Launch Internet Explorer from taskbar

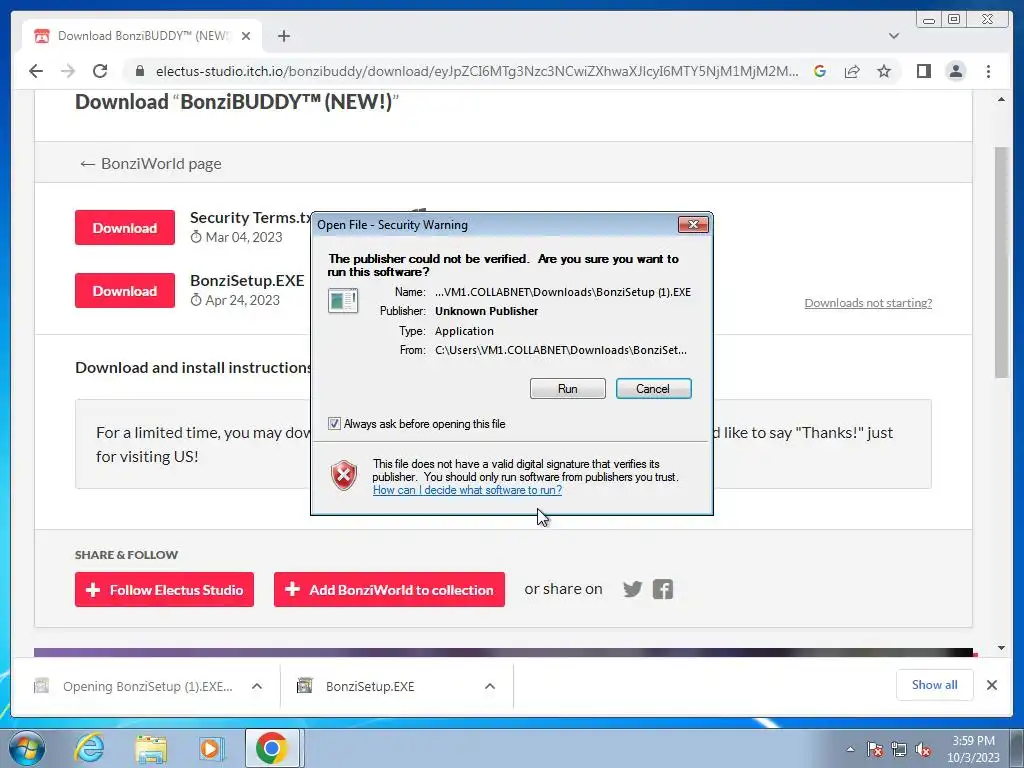(89, 748)
